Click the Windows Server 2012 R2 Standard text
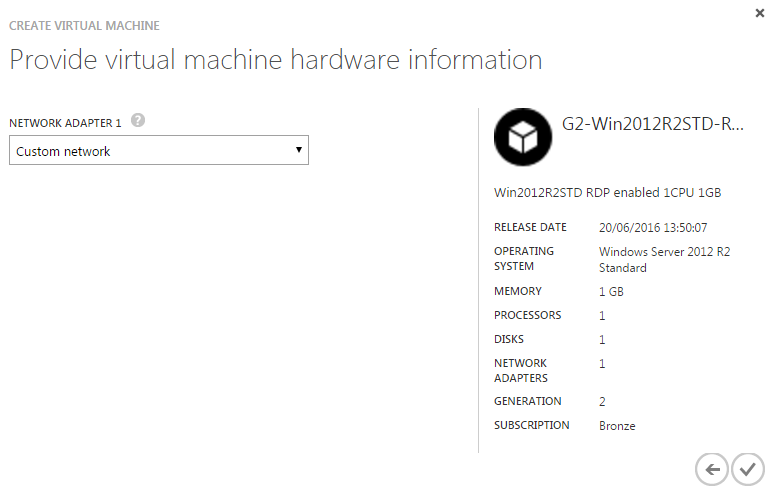 (664, 260)
